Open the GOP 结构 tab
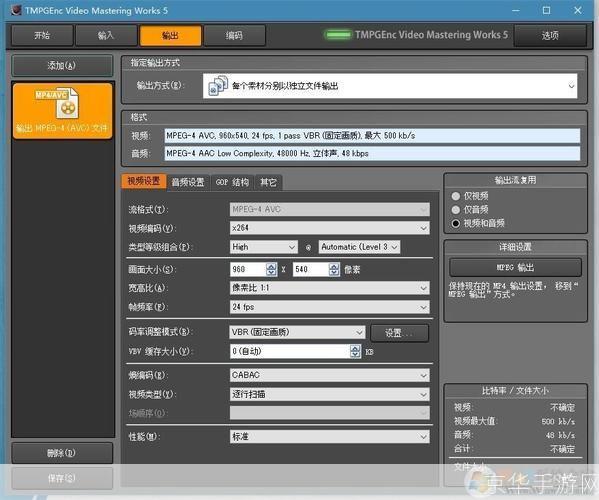 point(232,182)
